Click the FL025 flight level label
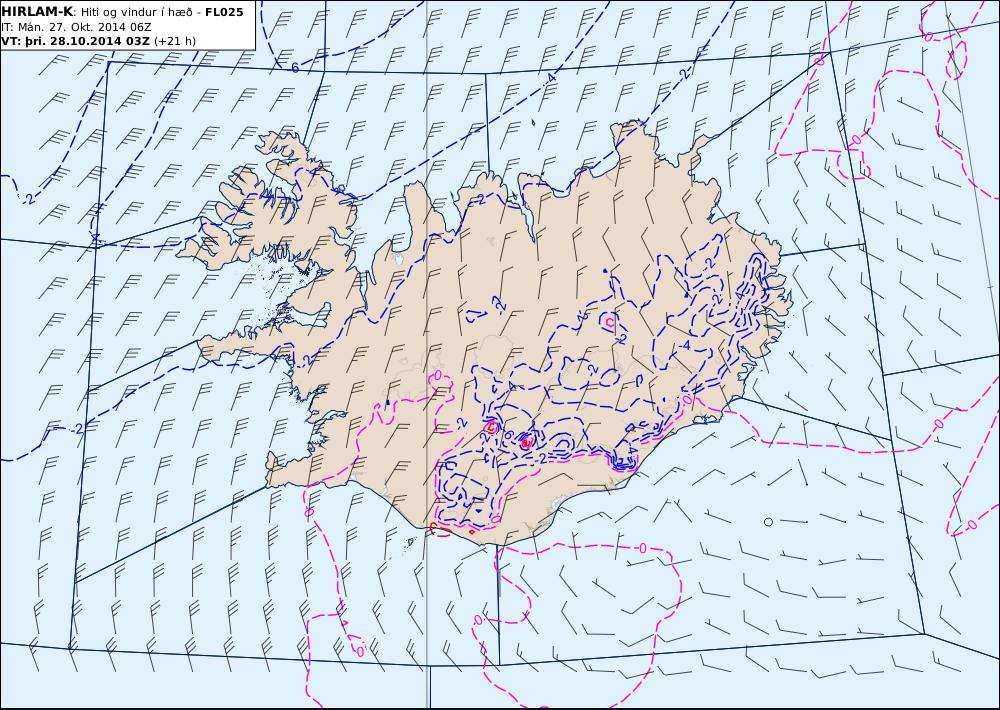 (x=224, y=12)
